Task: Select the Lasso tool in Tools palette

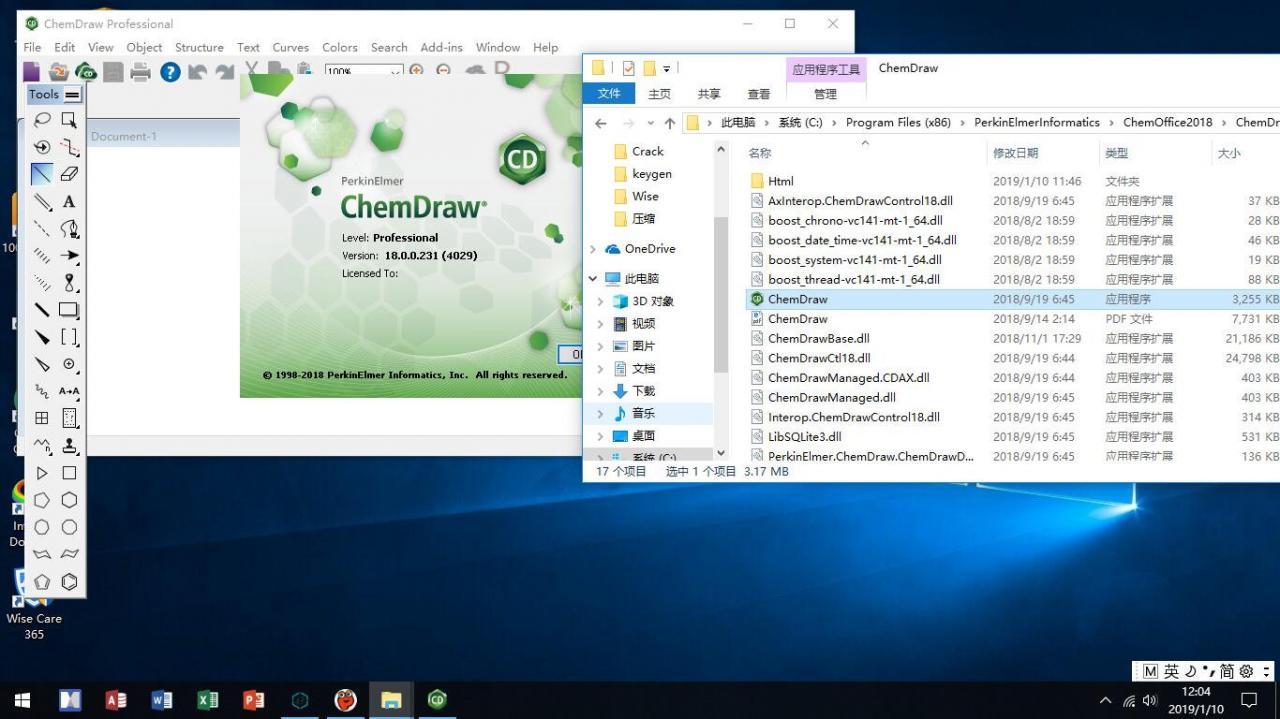Action: 42,120
